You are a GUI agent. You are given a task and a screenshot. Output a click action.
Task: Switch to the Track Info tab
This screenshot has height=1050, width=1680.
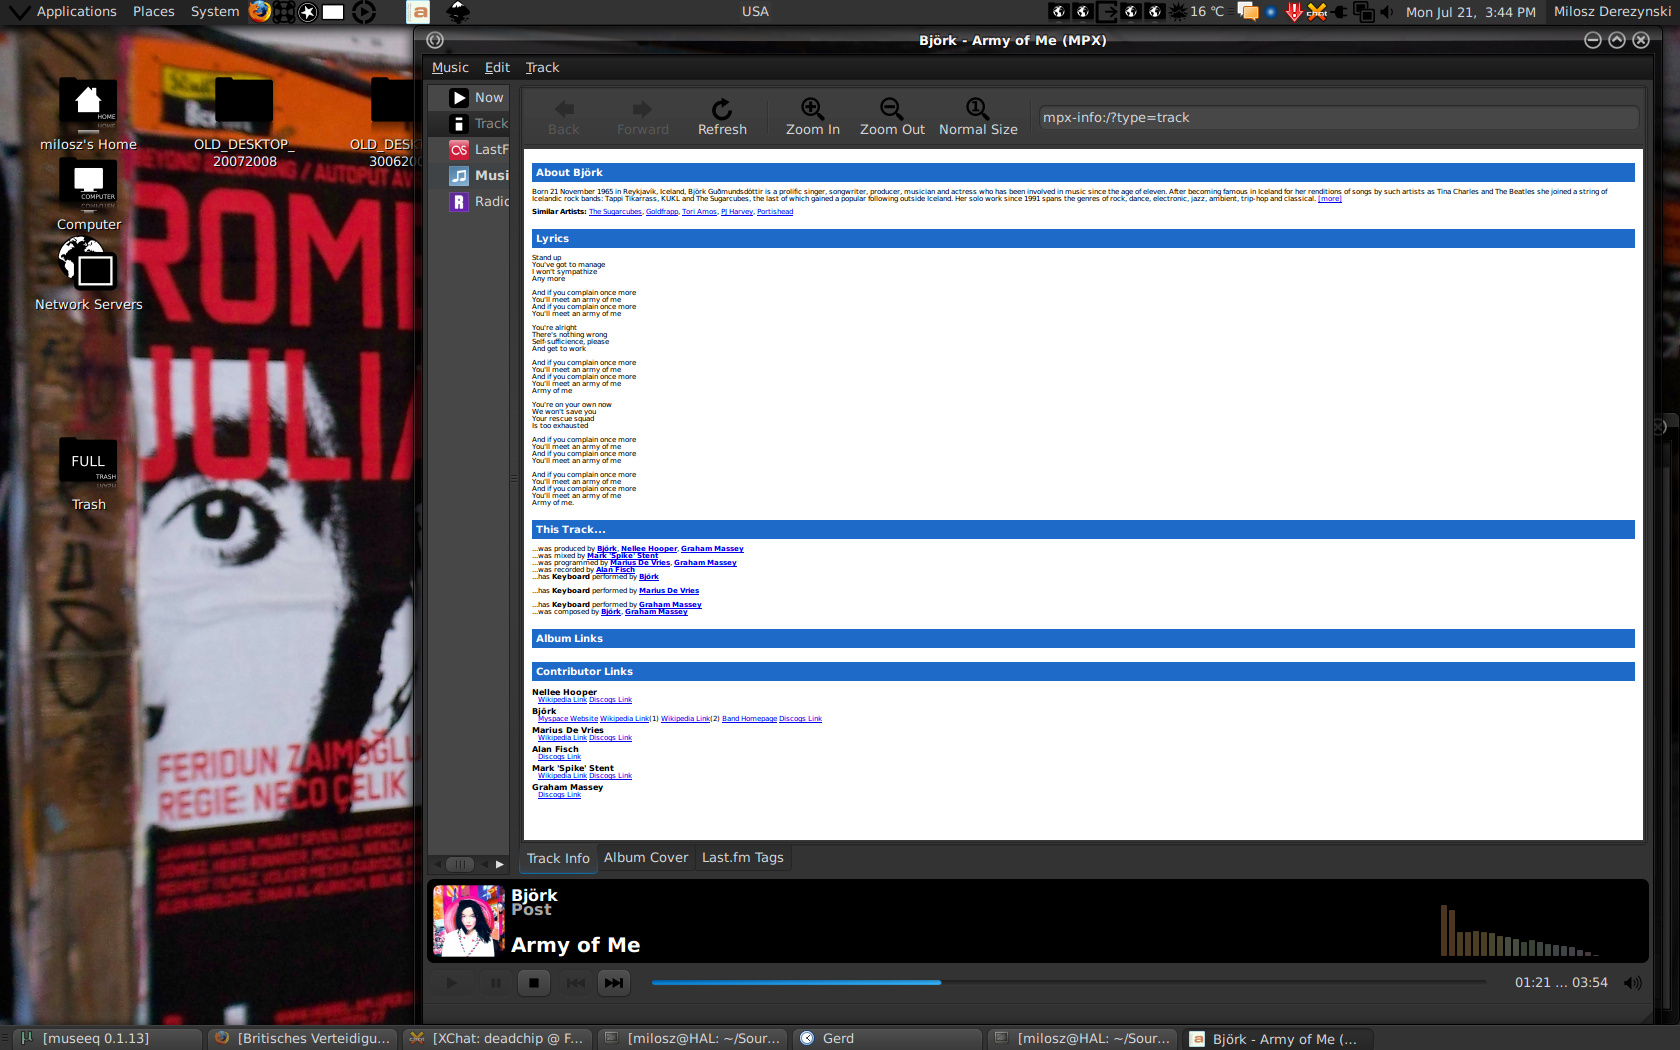coord(558,858)
